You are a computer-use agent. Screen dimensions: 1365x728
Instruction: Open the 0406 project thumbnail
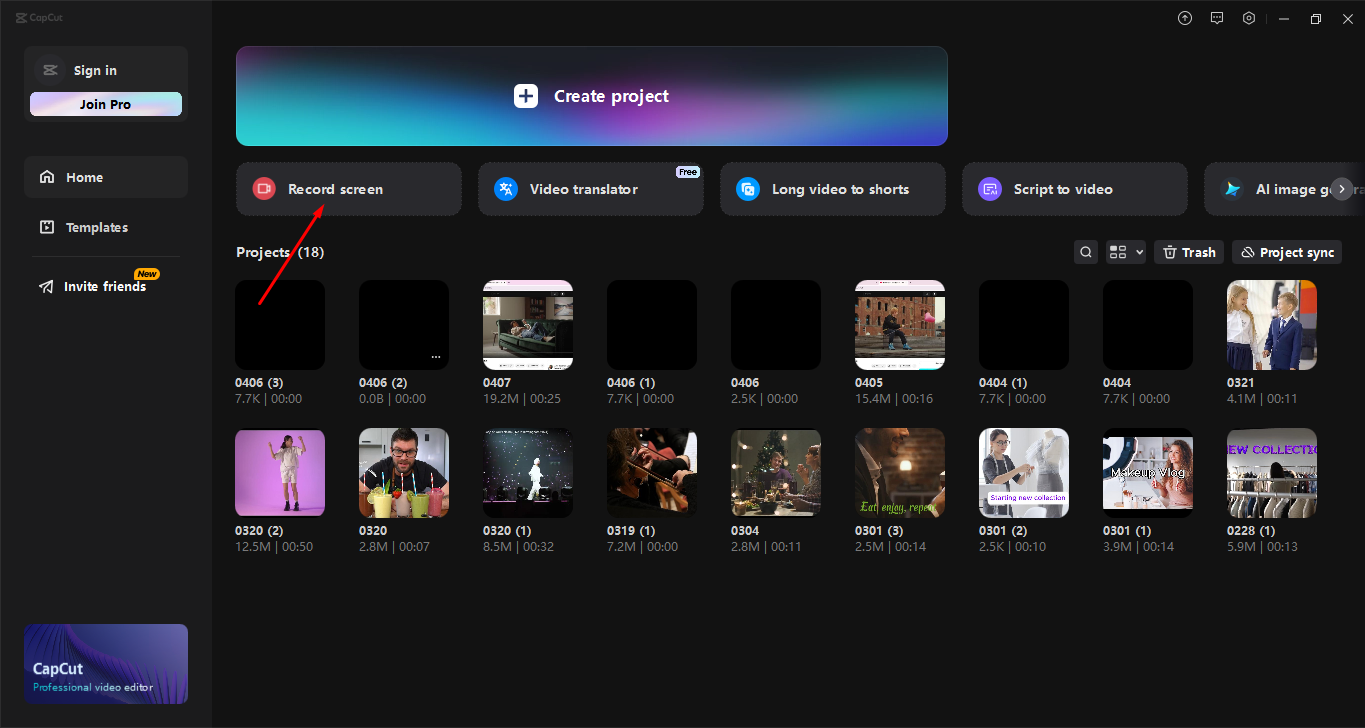pyautogui.click(x=776, y=325)
